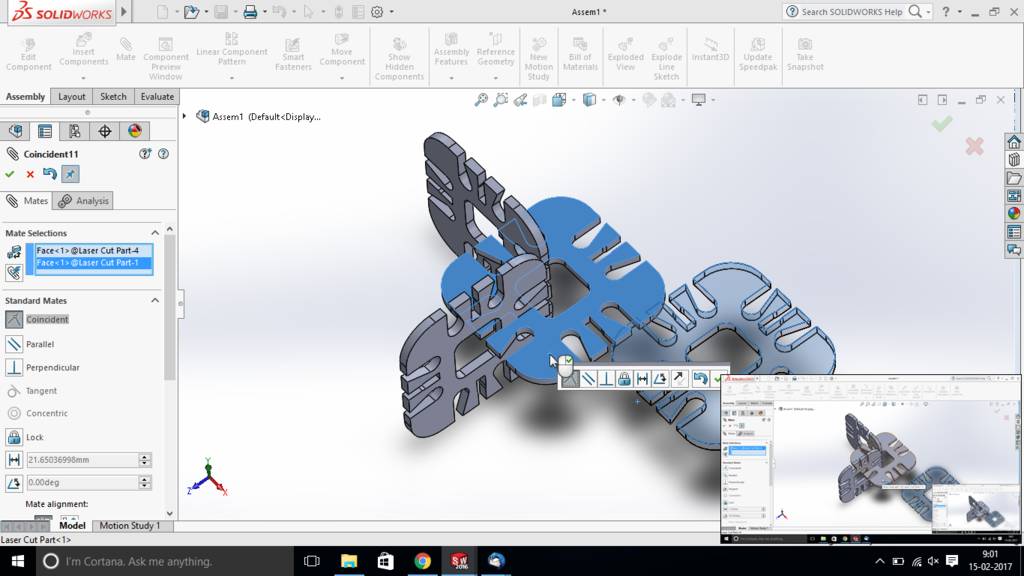This screenshot has width=1024, height=576.
Task: Switch to the PropertyManager tab icon
Action: click(x=45, y=131)
